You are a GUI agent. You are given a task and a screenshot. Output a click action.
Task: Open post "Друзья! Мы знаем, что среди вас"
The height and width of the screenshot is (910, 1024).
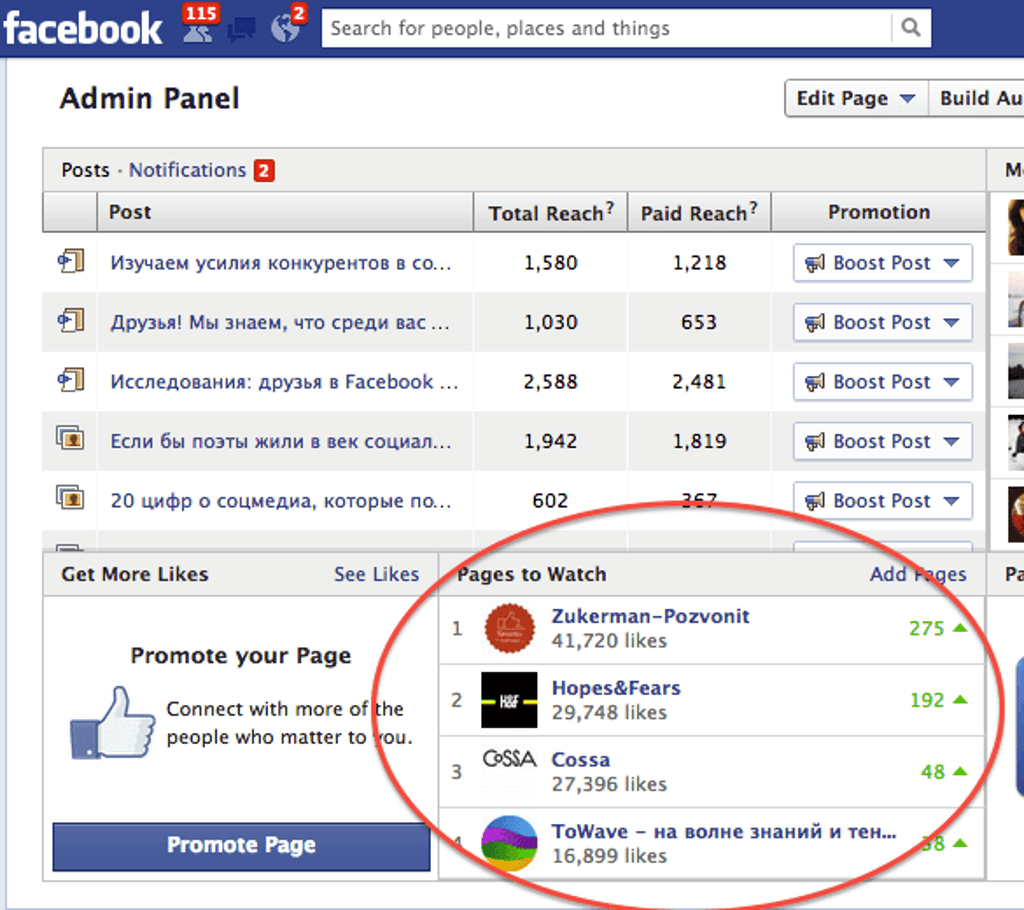click(x=280, y=322)
